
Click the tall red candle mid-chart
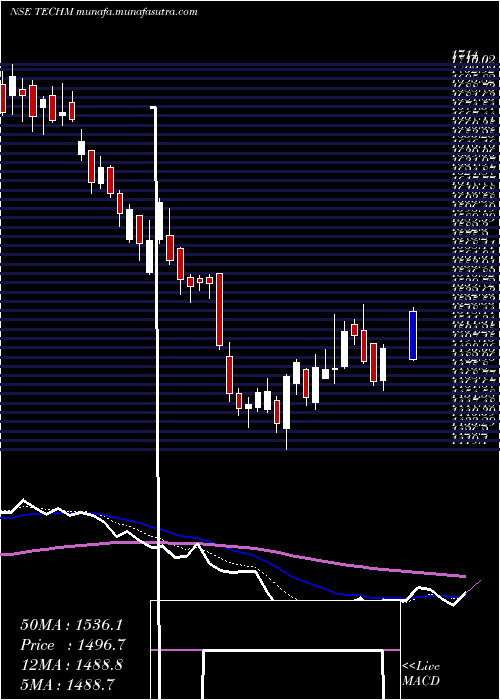tap(220, 309)
